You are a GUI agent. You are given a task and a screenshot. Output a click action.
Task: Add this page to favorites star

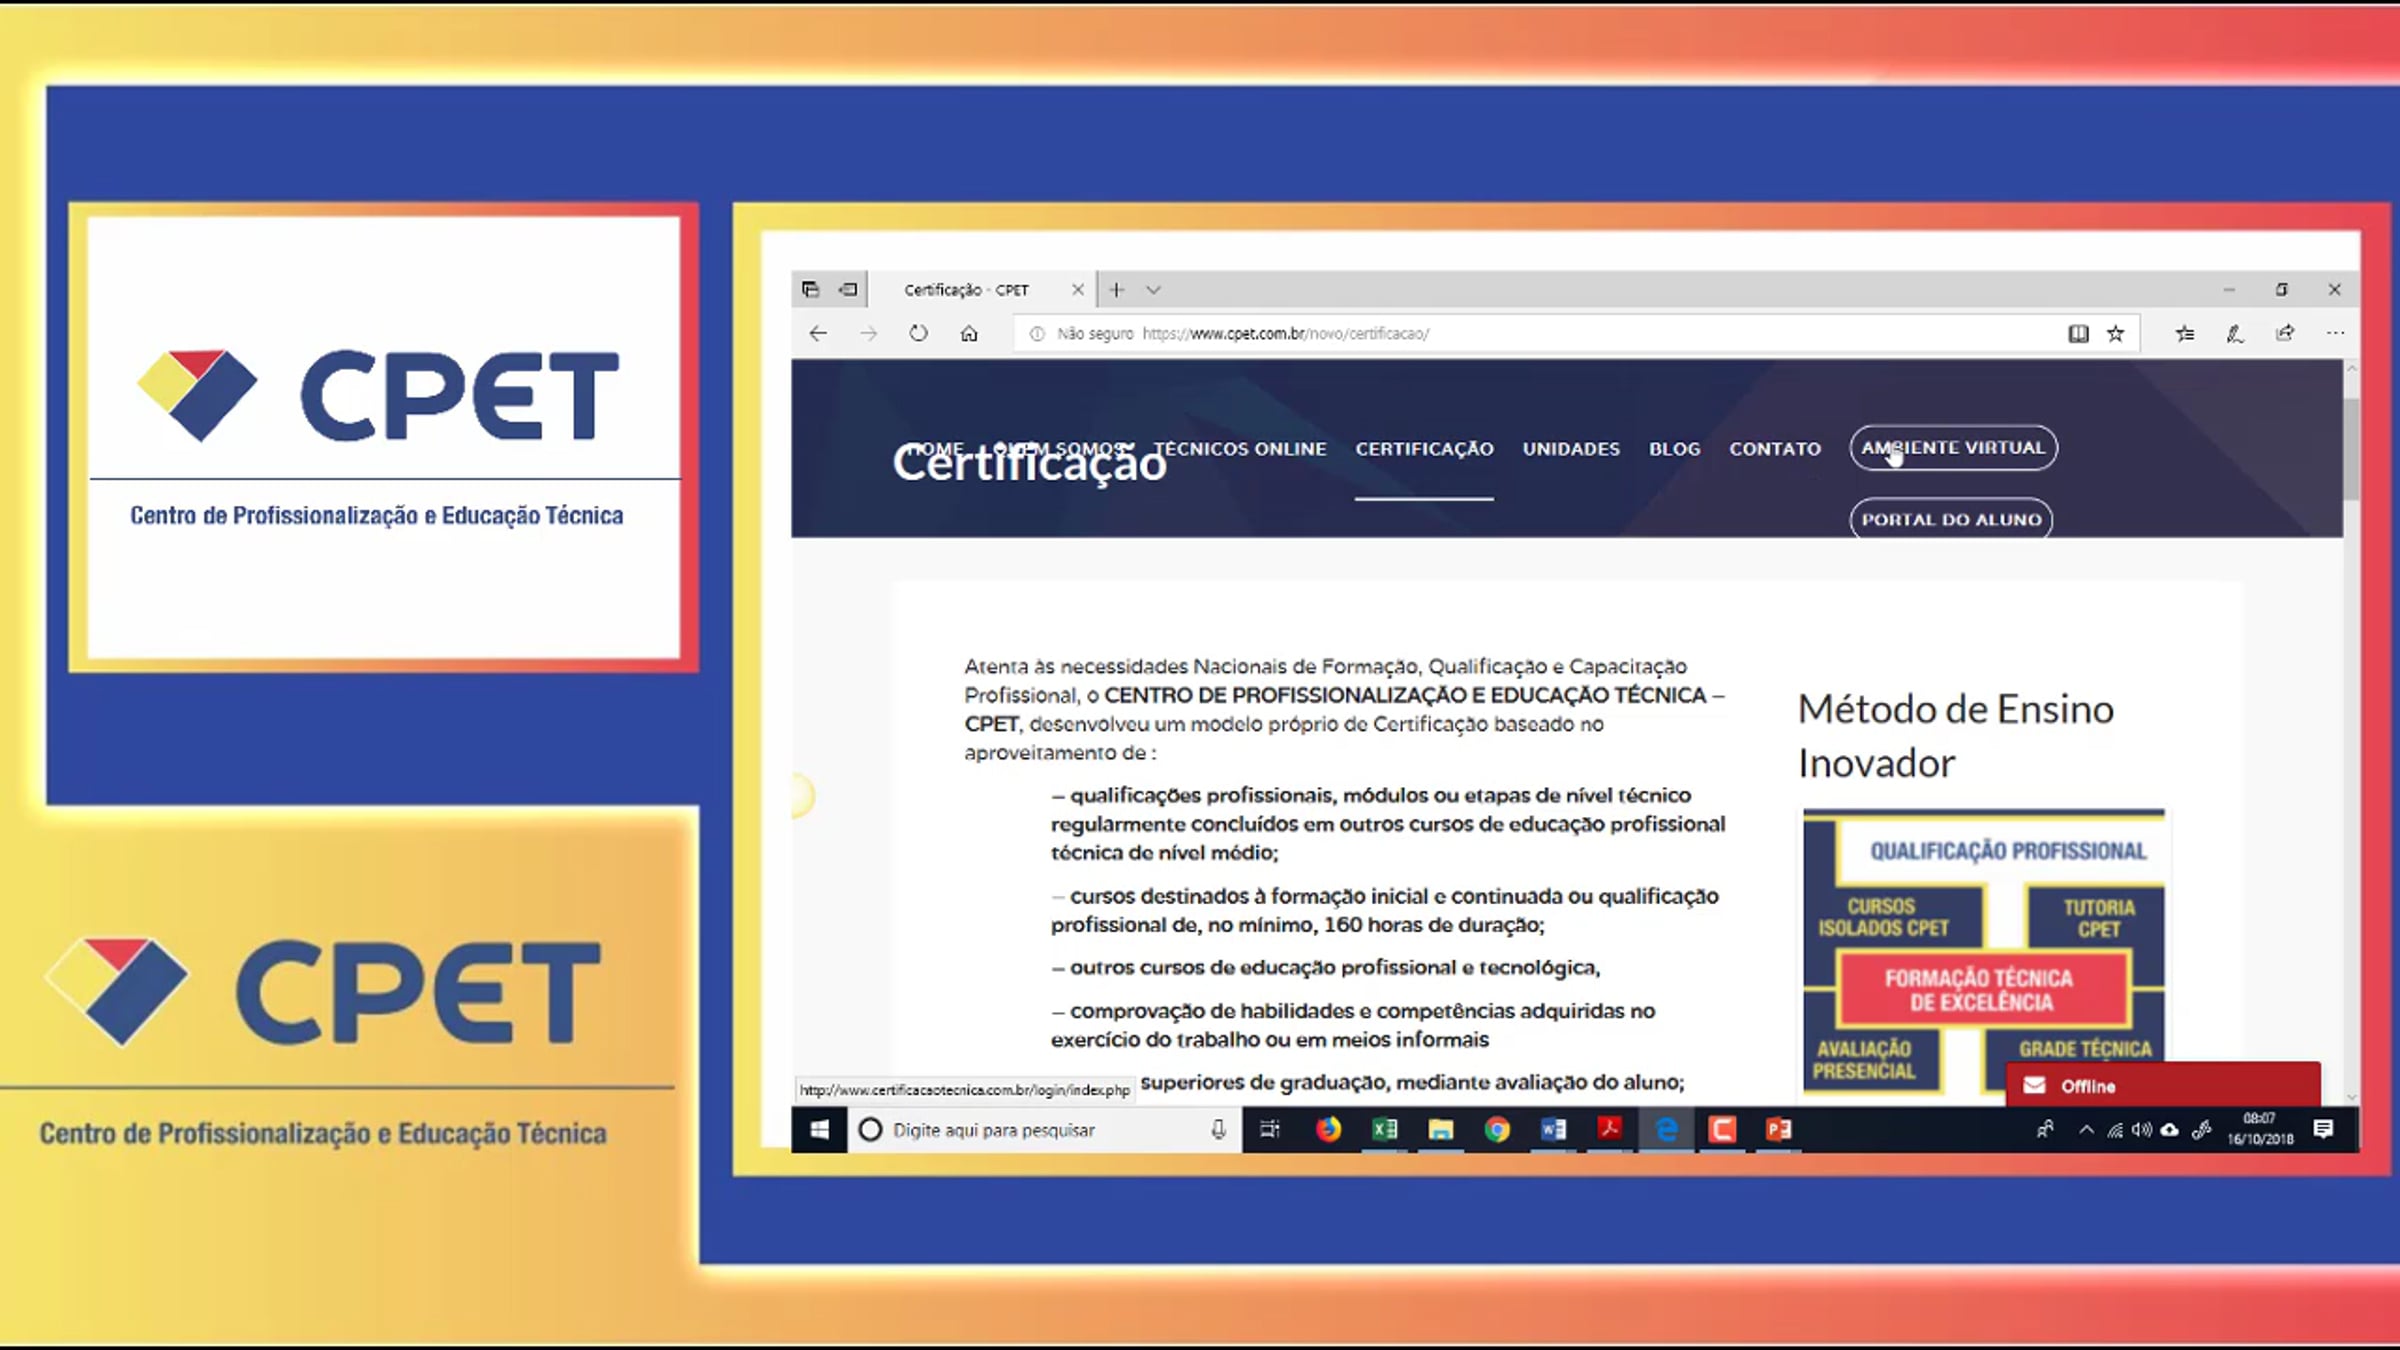tap(2116, 334)
